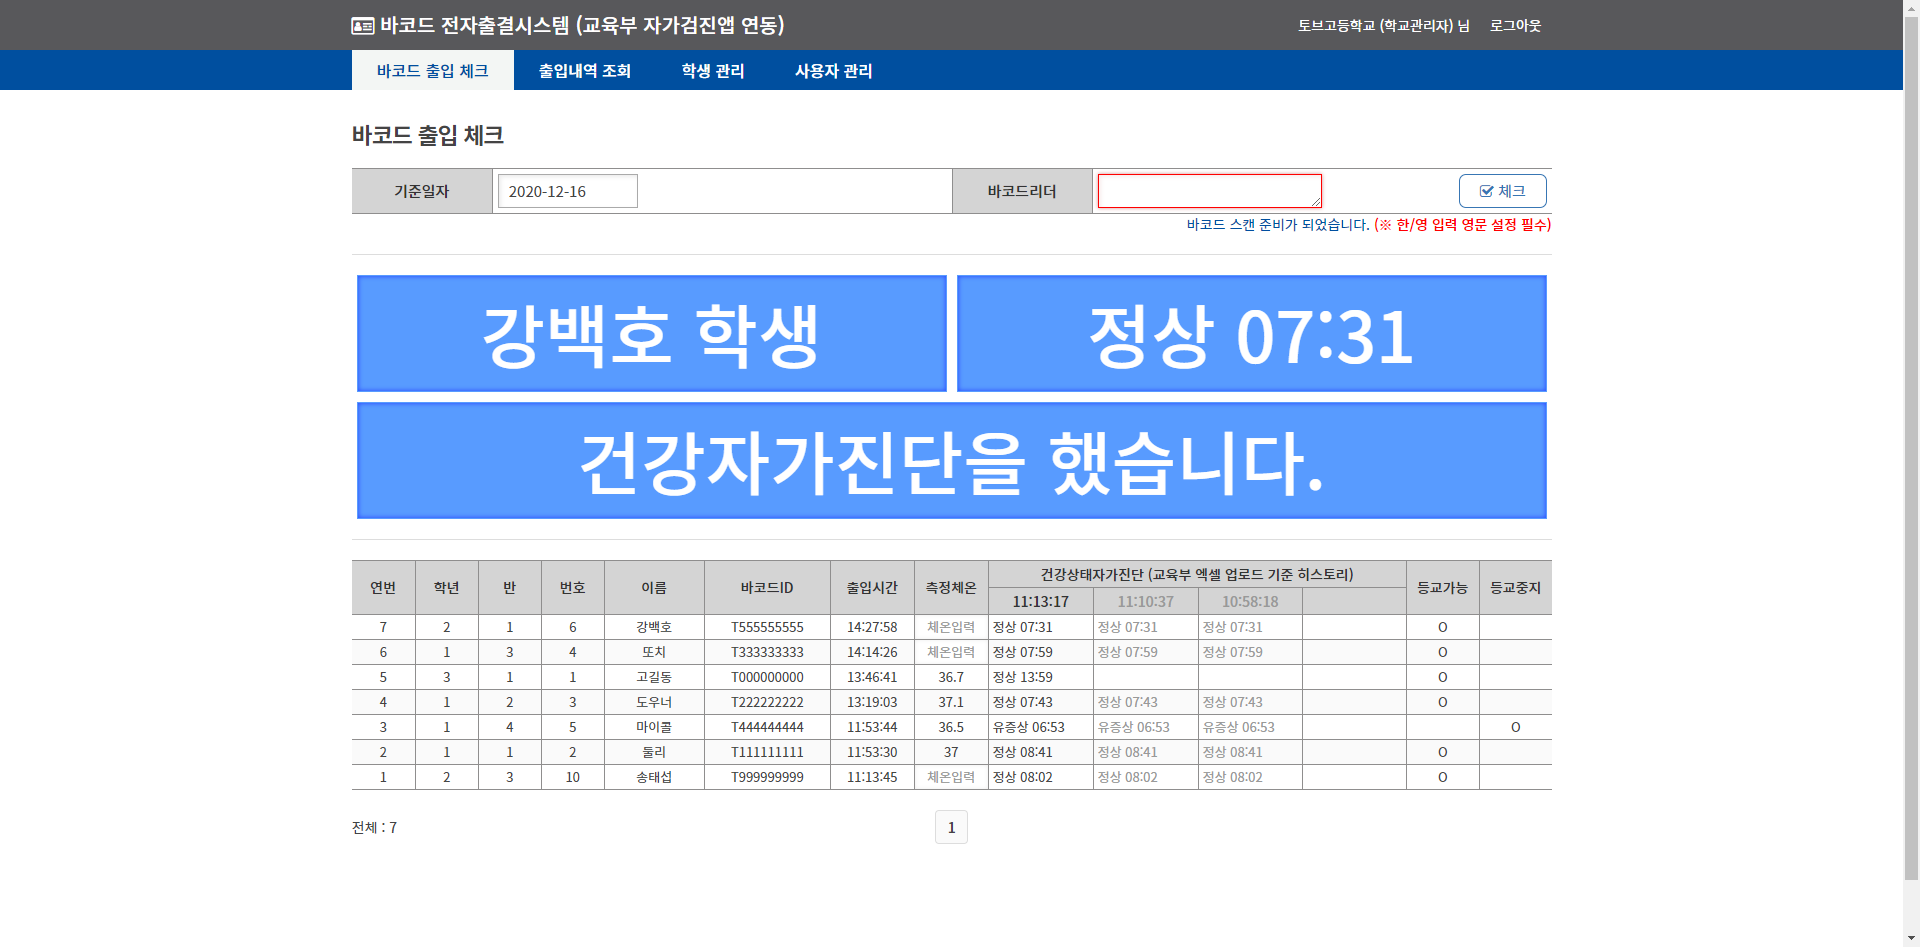1920x947 pixels.
Task: Click the 정상 07:31 status banner
Action: [1251, 334]
